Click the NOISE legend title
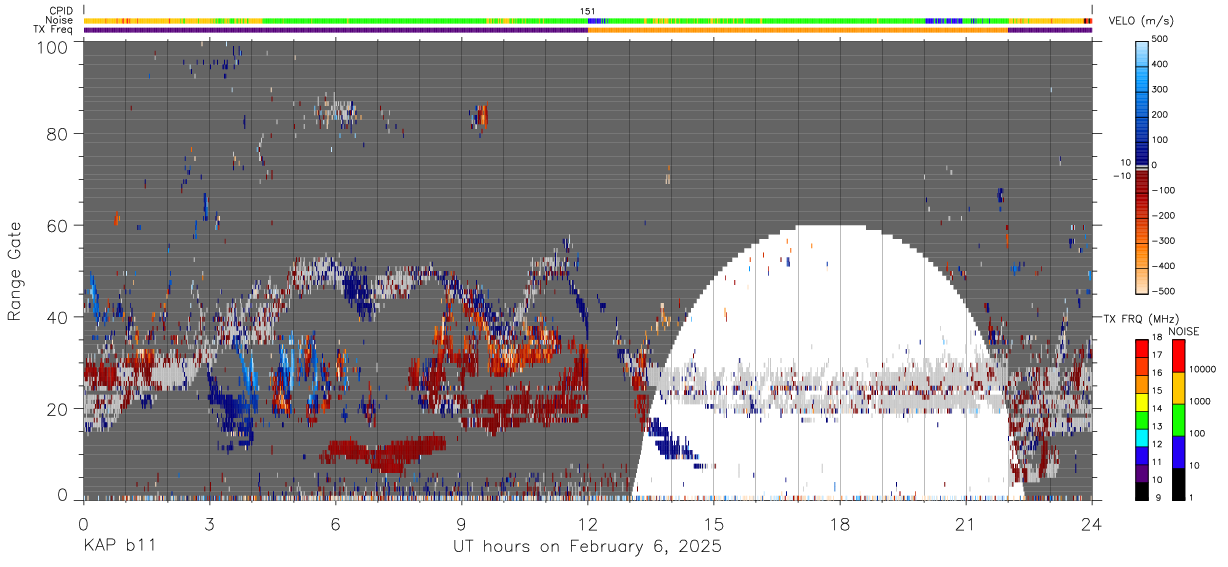 [x=1182, y=331]
